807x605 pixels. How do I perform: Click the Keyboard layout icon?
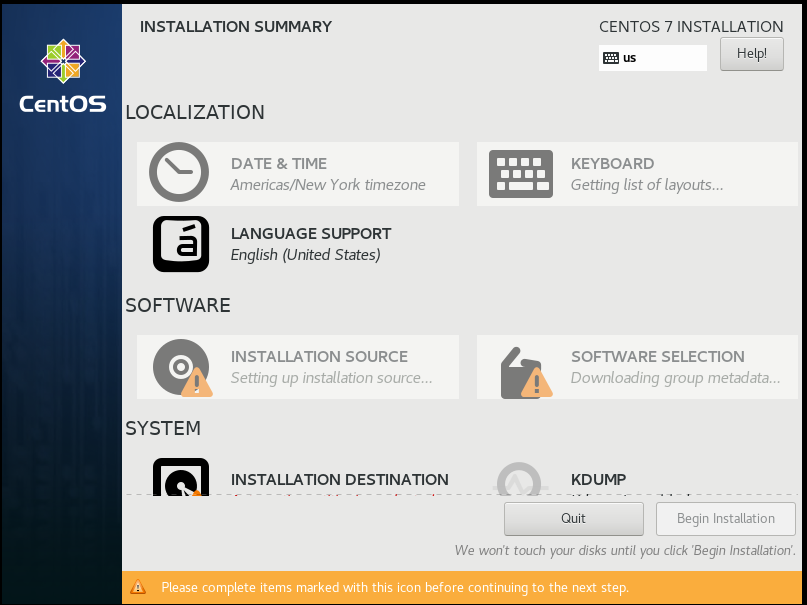[x=521, y=174]
